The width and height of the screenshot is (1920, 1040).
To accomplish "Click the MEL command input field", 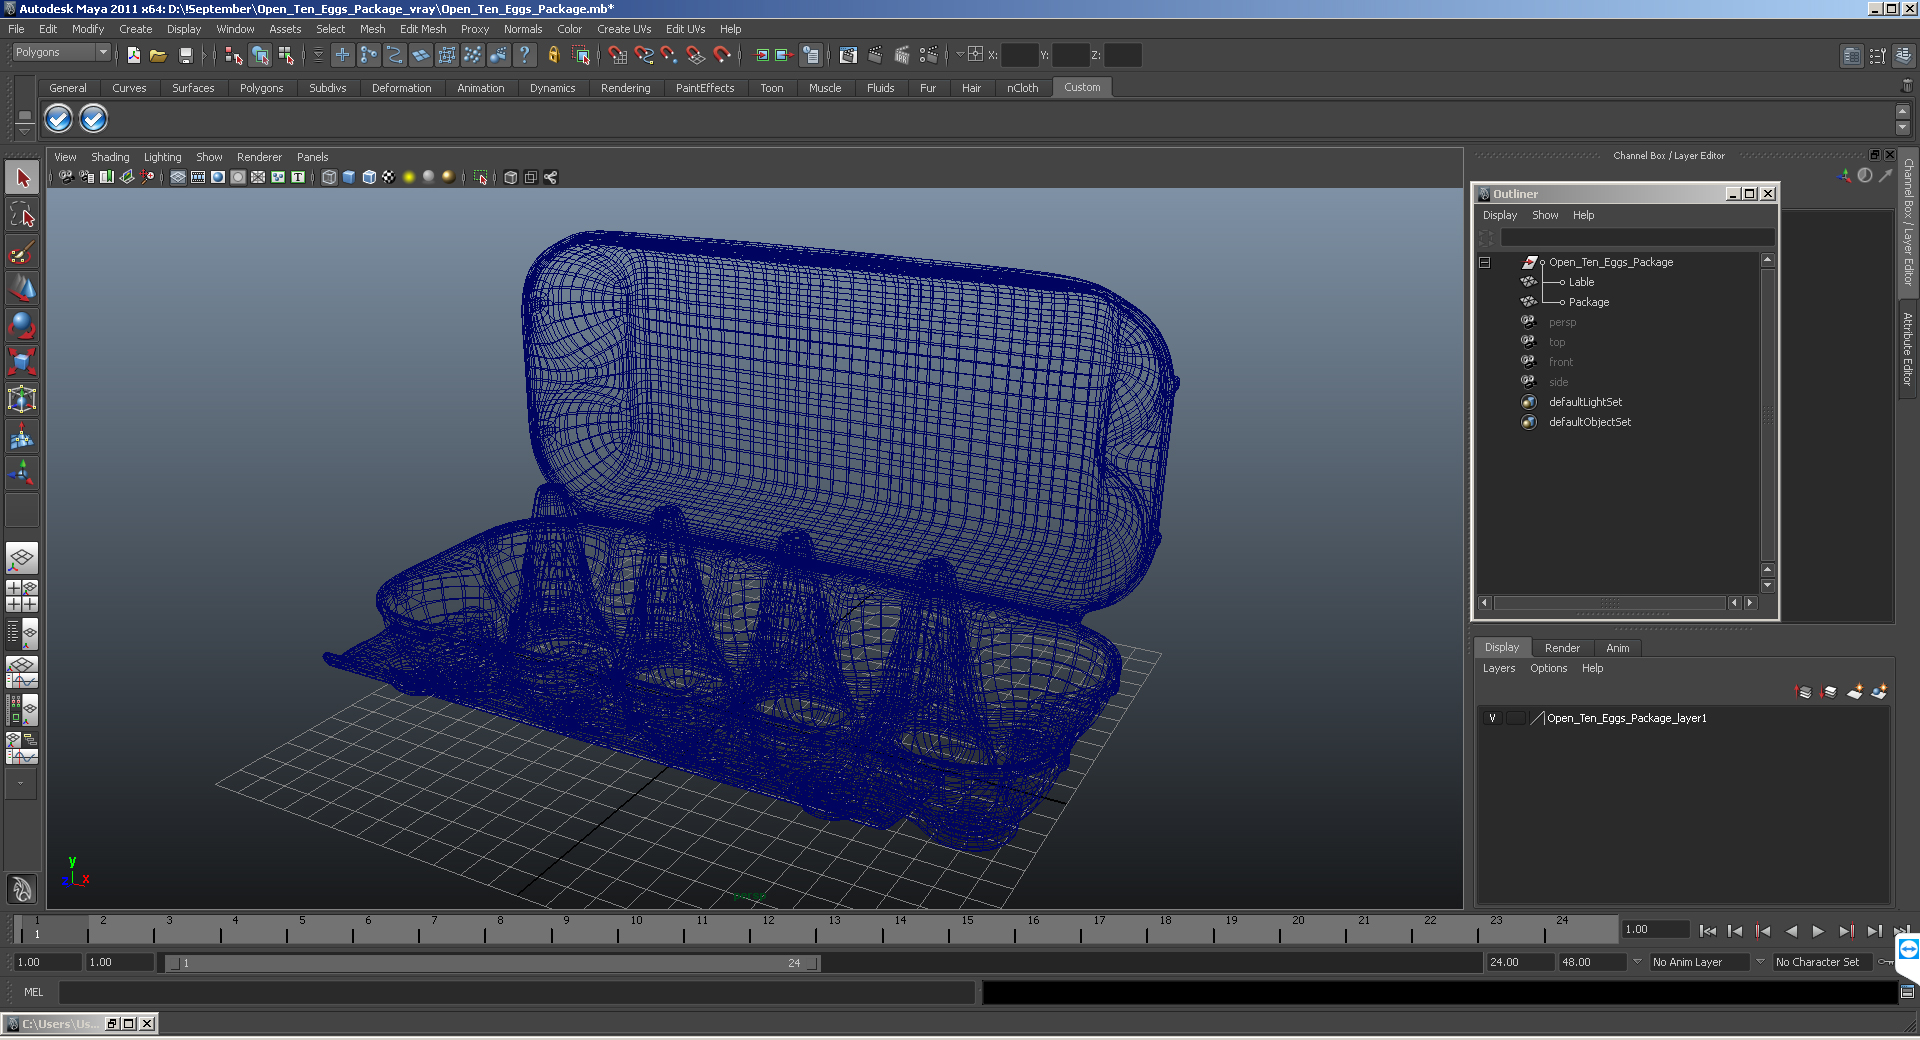I will point(517,992).
